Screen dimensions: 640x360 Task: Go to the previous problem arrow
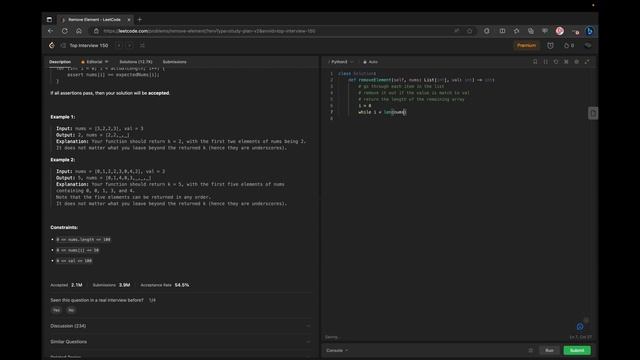[119, 45]
